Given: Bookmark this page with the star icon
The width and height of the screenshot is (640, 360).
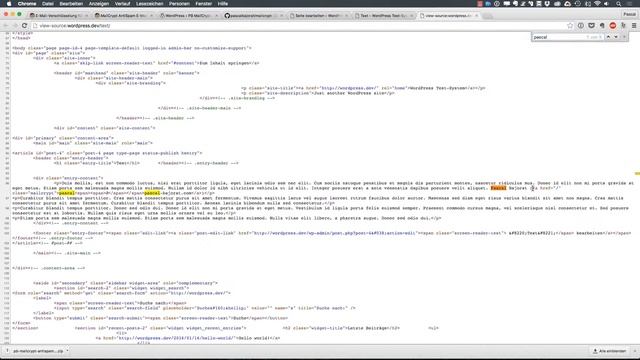Looking at the screenshot, I should (x=570, y=26).
